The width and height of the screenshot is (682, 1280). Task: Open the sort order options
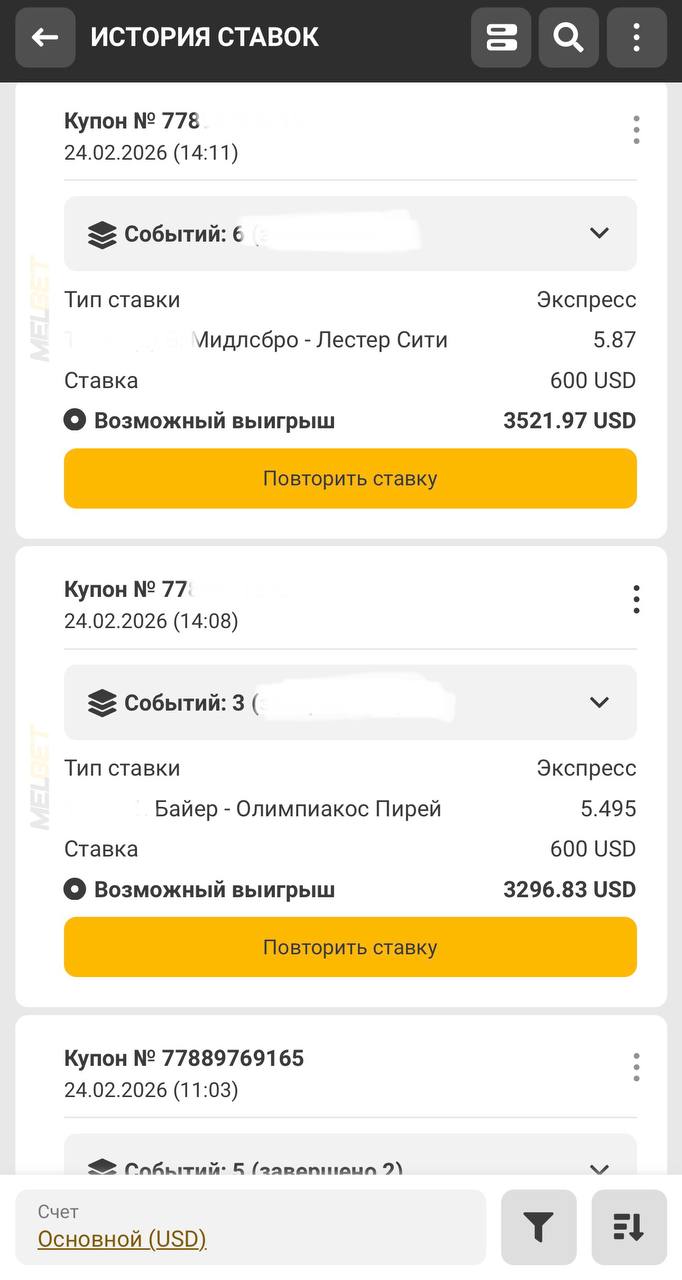pyautogui.click(x=629, y=1227)
